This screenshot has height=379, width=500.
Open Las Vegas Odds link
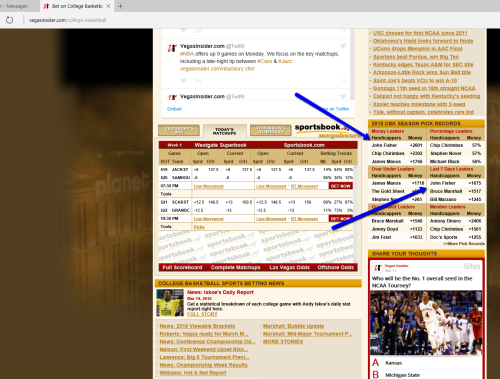coord(289,267)
